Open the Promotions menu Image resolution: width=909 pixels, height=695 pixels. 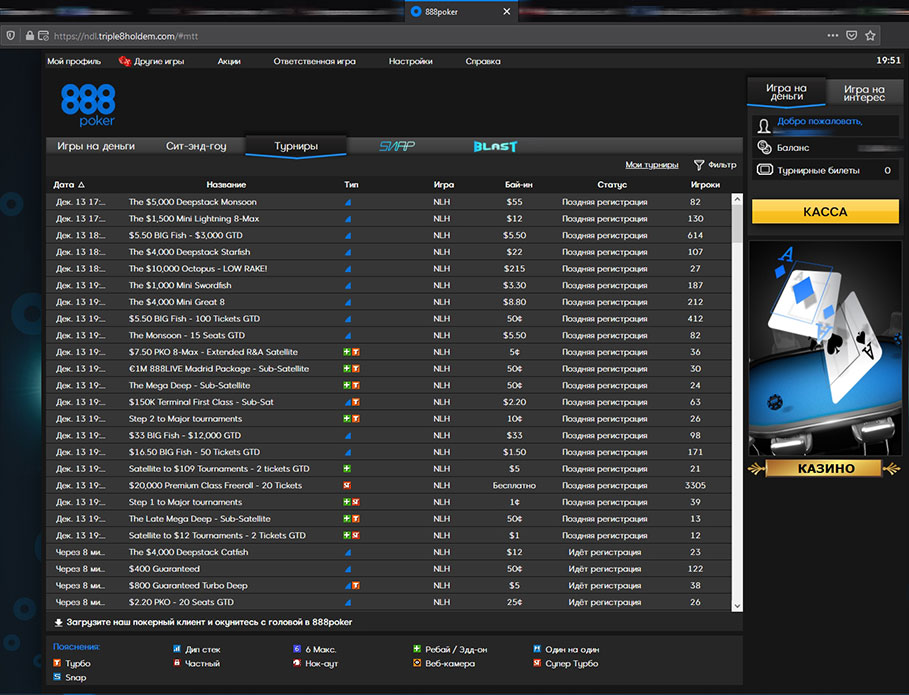tap(229, 61)
